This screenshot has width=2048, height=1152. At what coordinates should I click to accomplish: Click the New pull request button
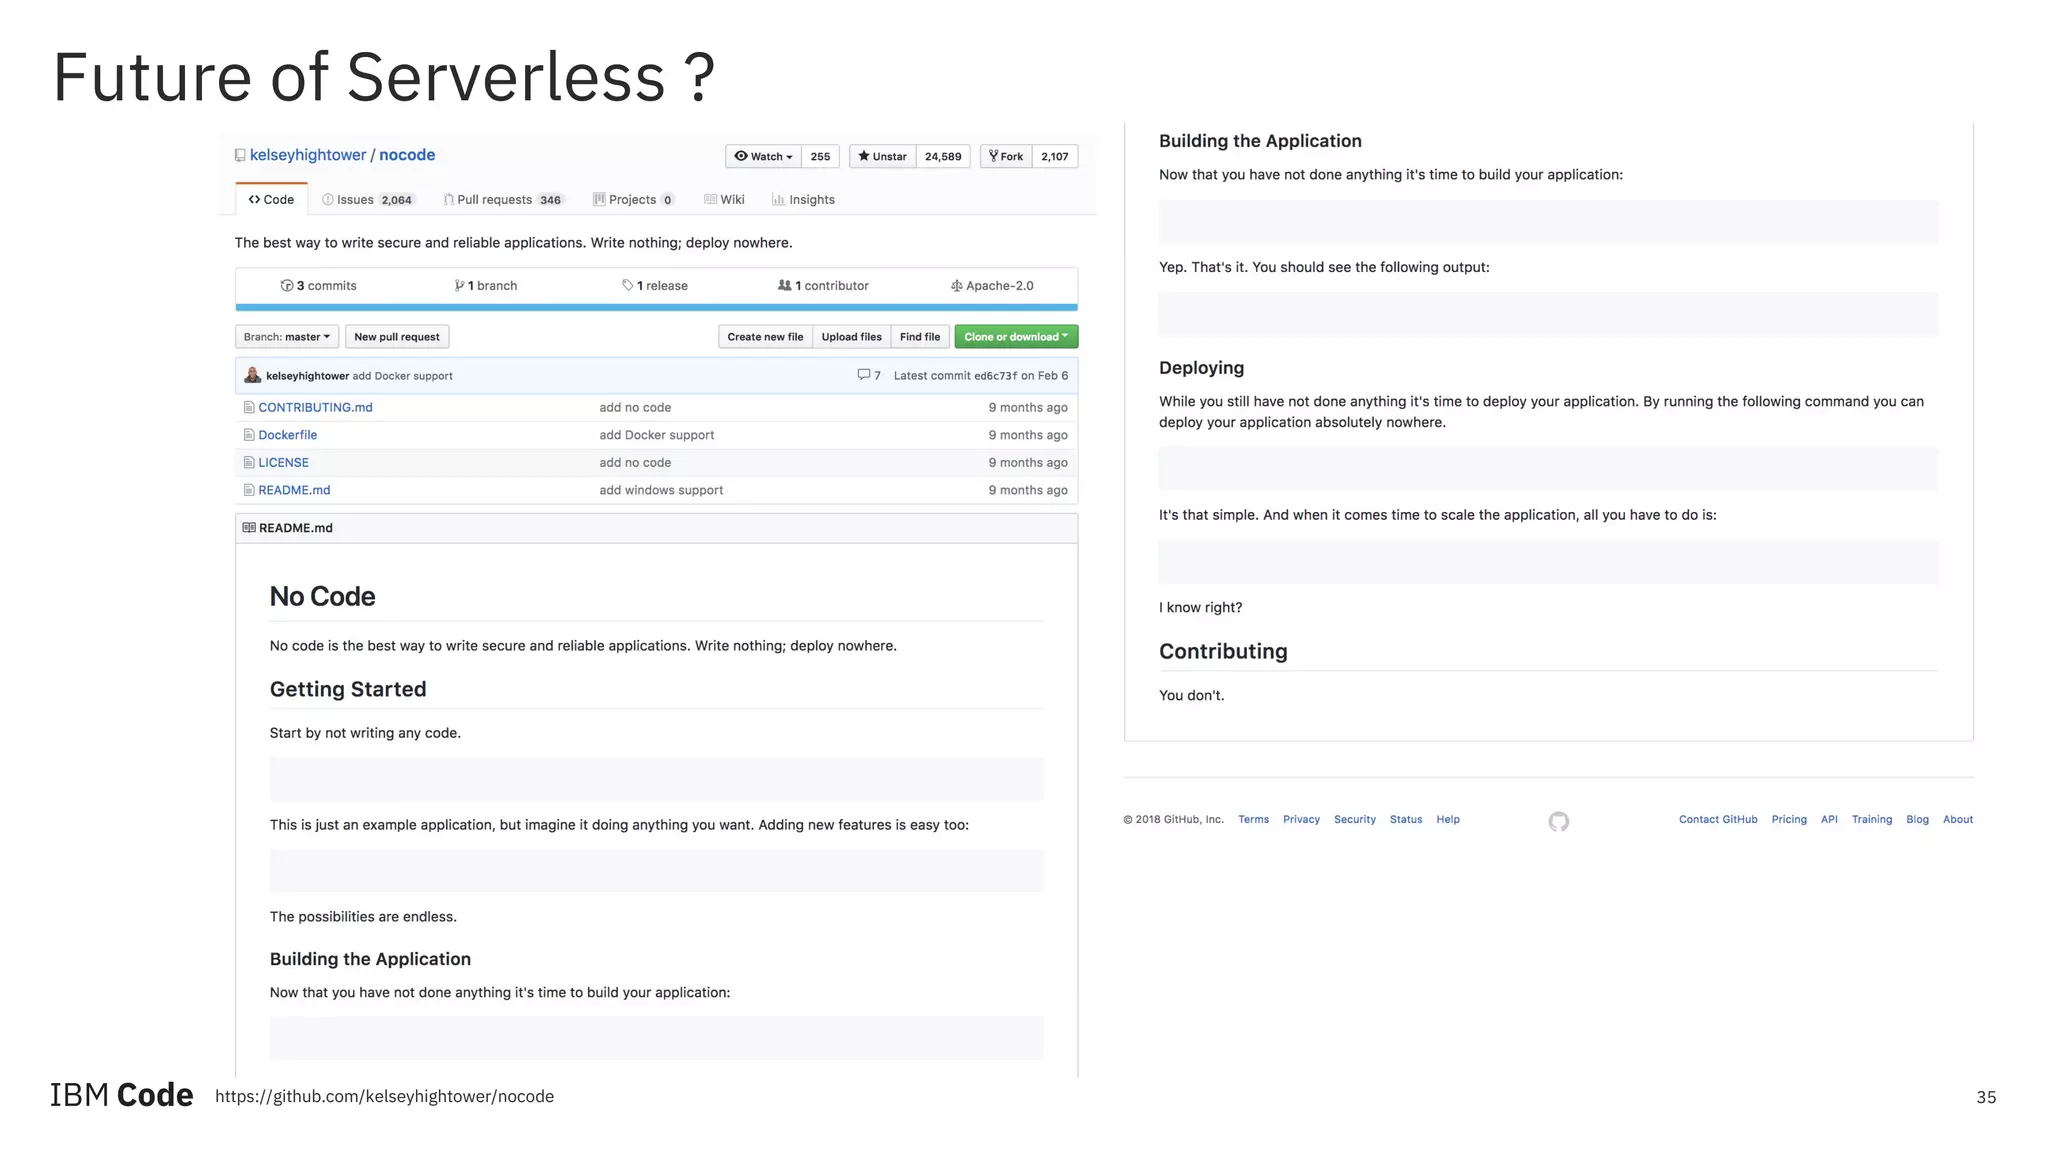396,337
